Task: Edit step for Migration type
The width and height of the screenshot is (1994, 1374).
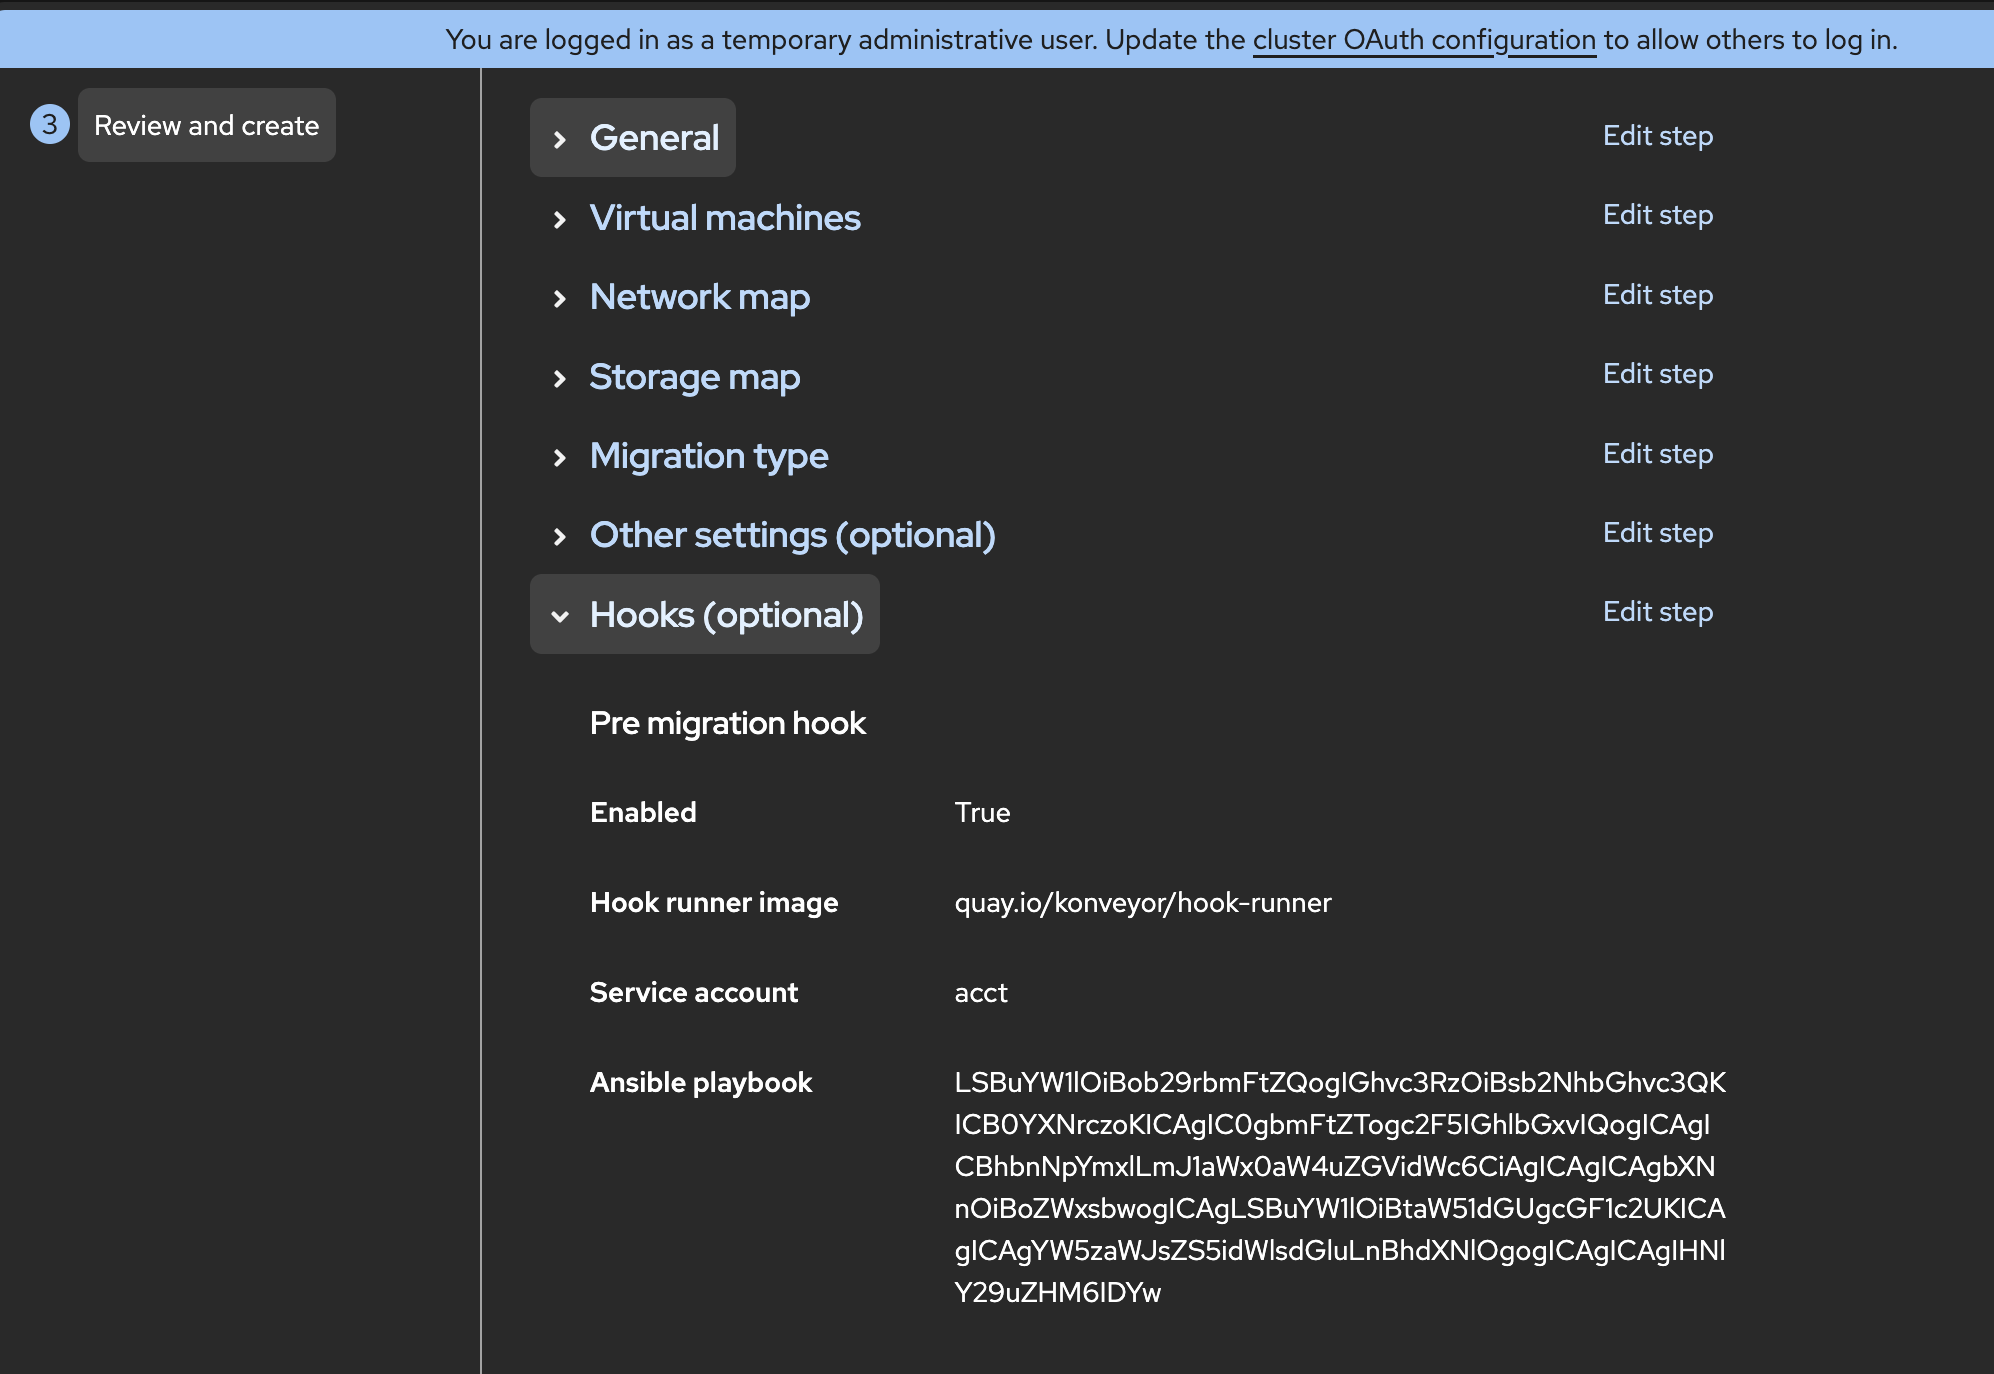Action: (x=1657, y=454)
